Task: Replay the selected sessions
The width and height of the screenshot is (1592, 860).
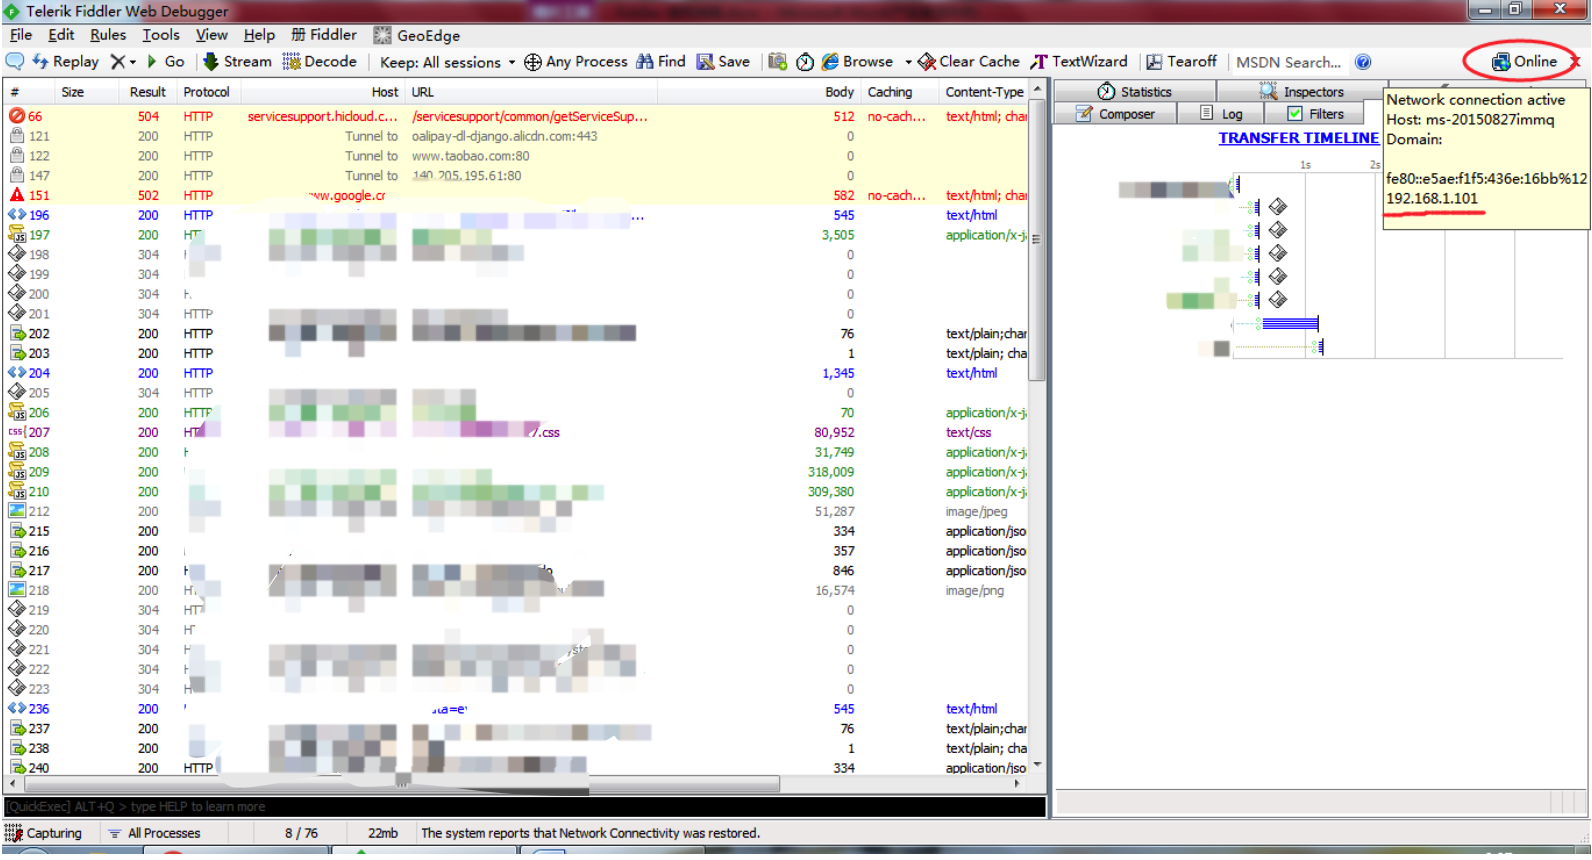Action: (x=65, y=61)
